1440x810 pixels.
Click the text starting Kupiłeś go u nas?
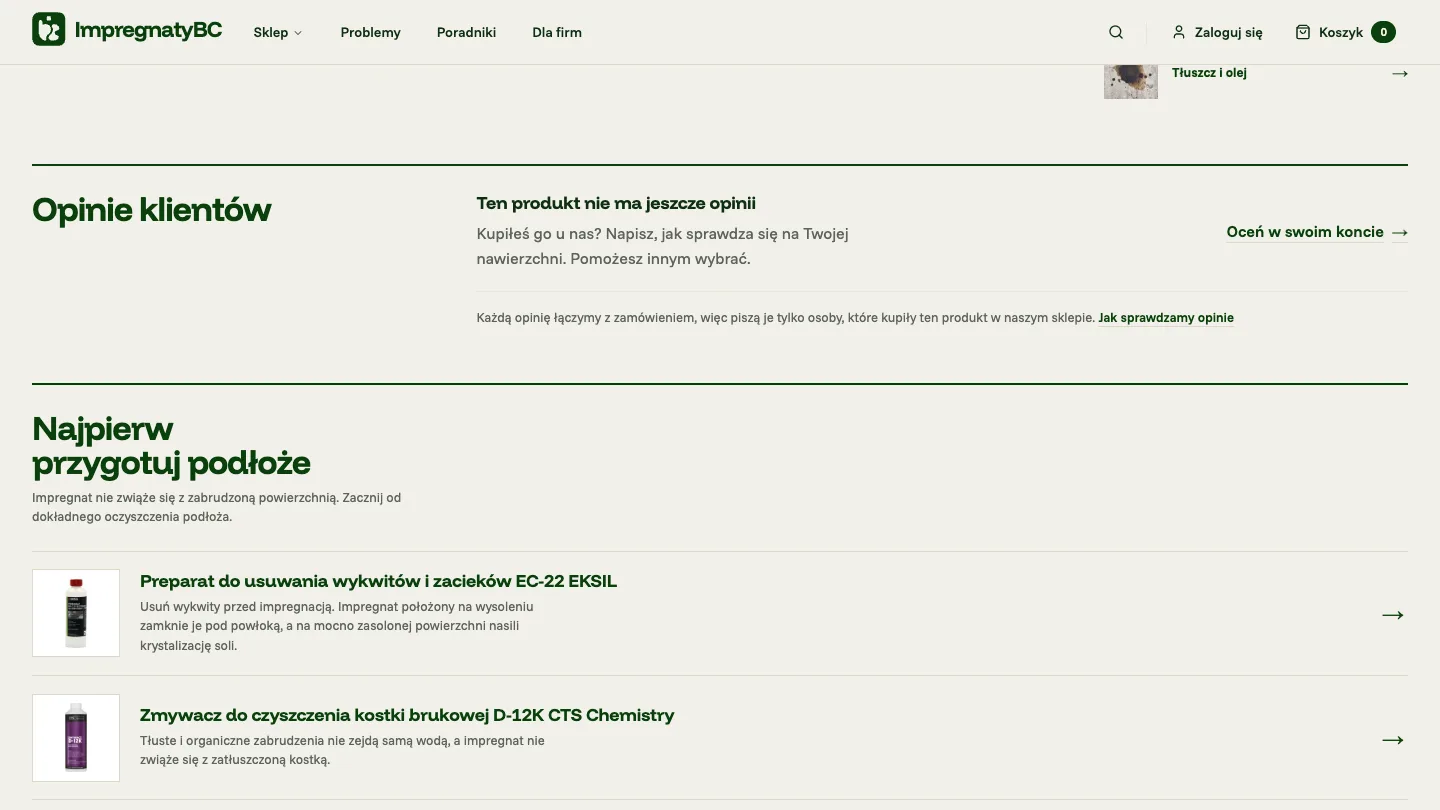point(663,246)
